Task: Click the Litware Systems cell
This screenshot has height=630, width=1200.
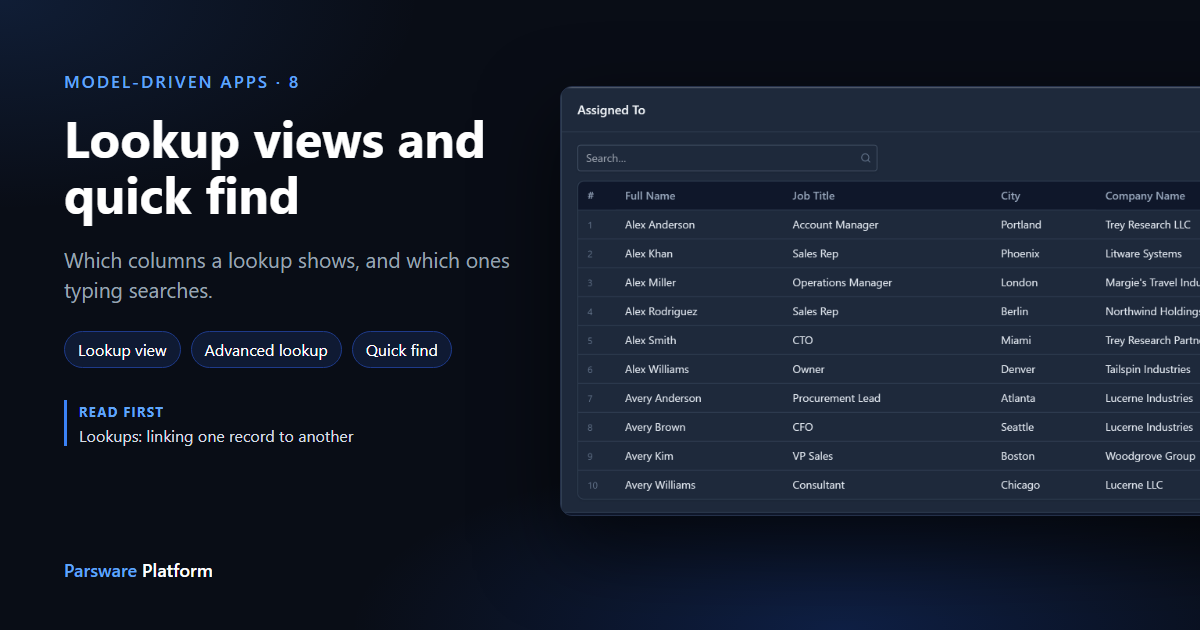Action: (1143, 254)
